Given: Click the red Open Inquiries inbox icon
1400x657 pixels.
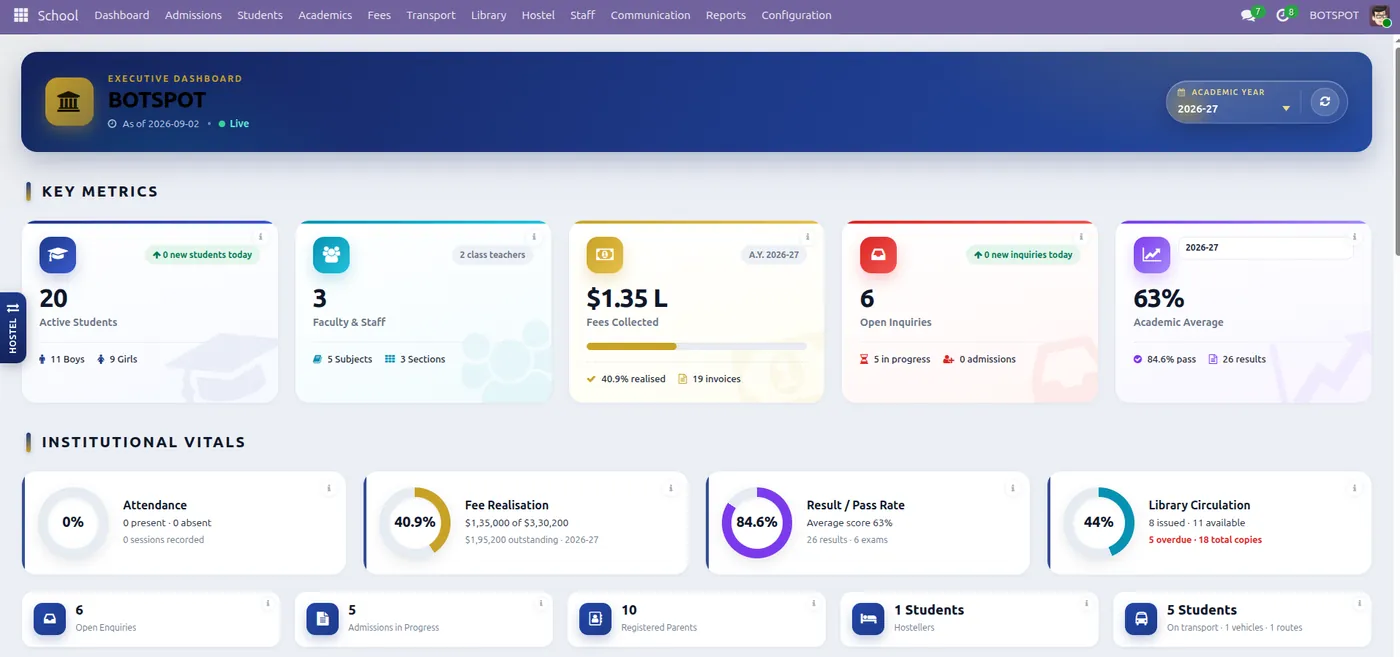Looking at the screenshot, I should pos(878,255).
